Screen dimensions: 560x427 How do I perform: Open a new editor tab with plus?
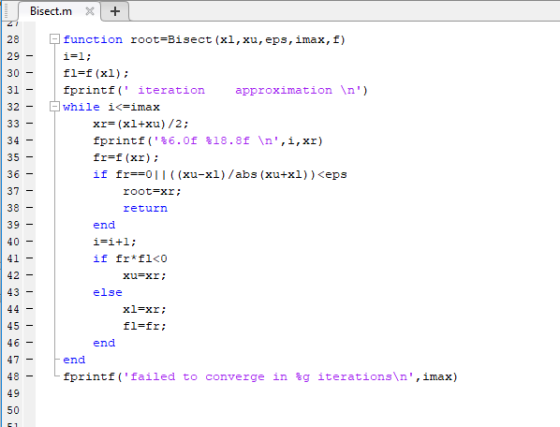point(115,11)
